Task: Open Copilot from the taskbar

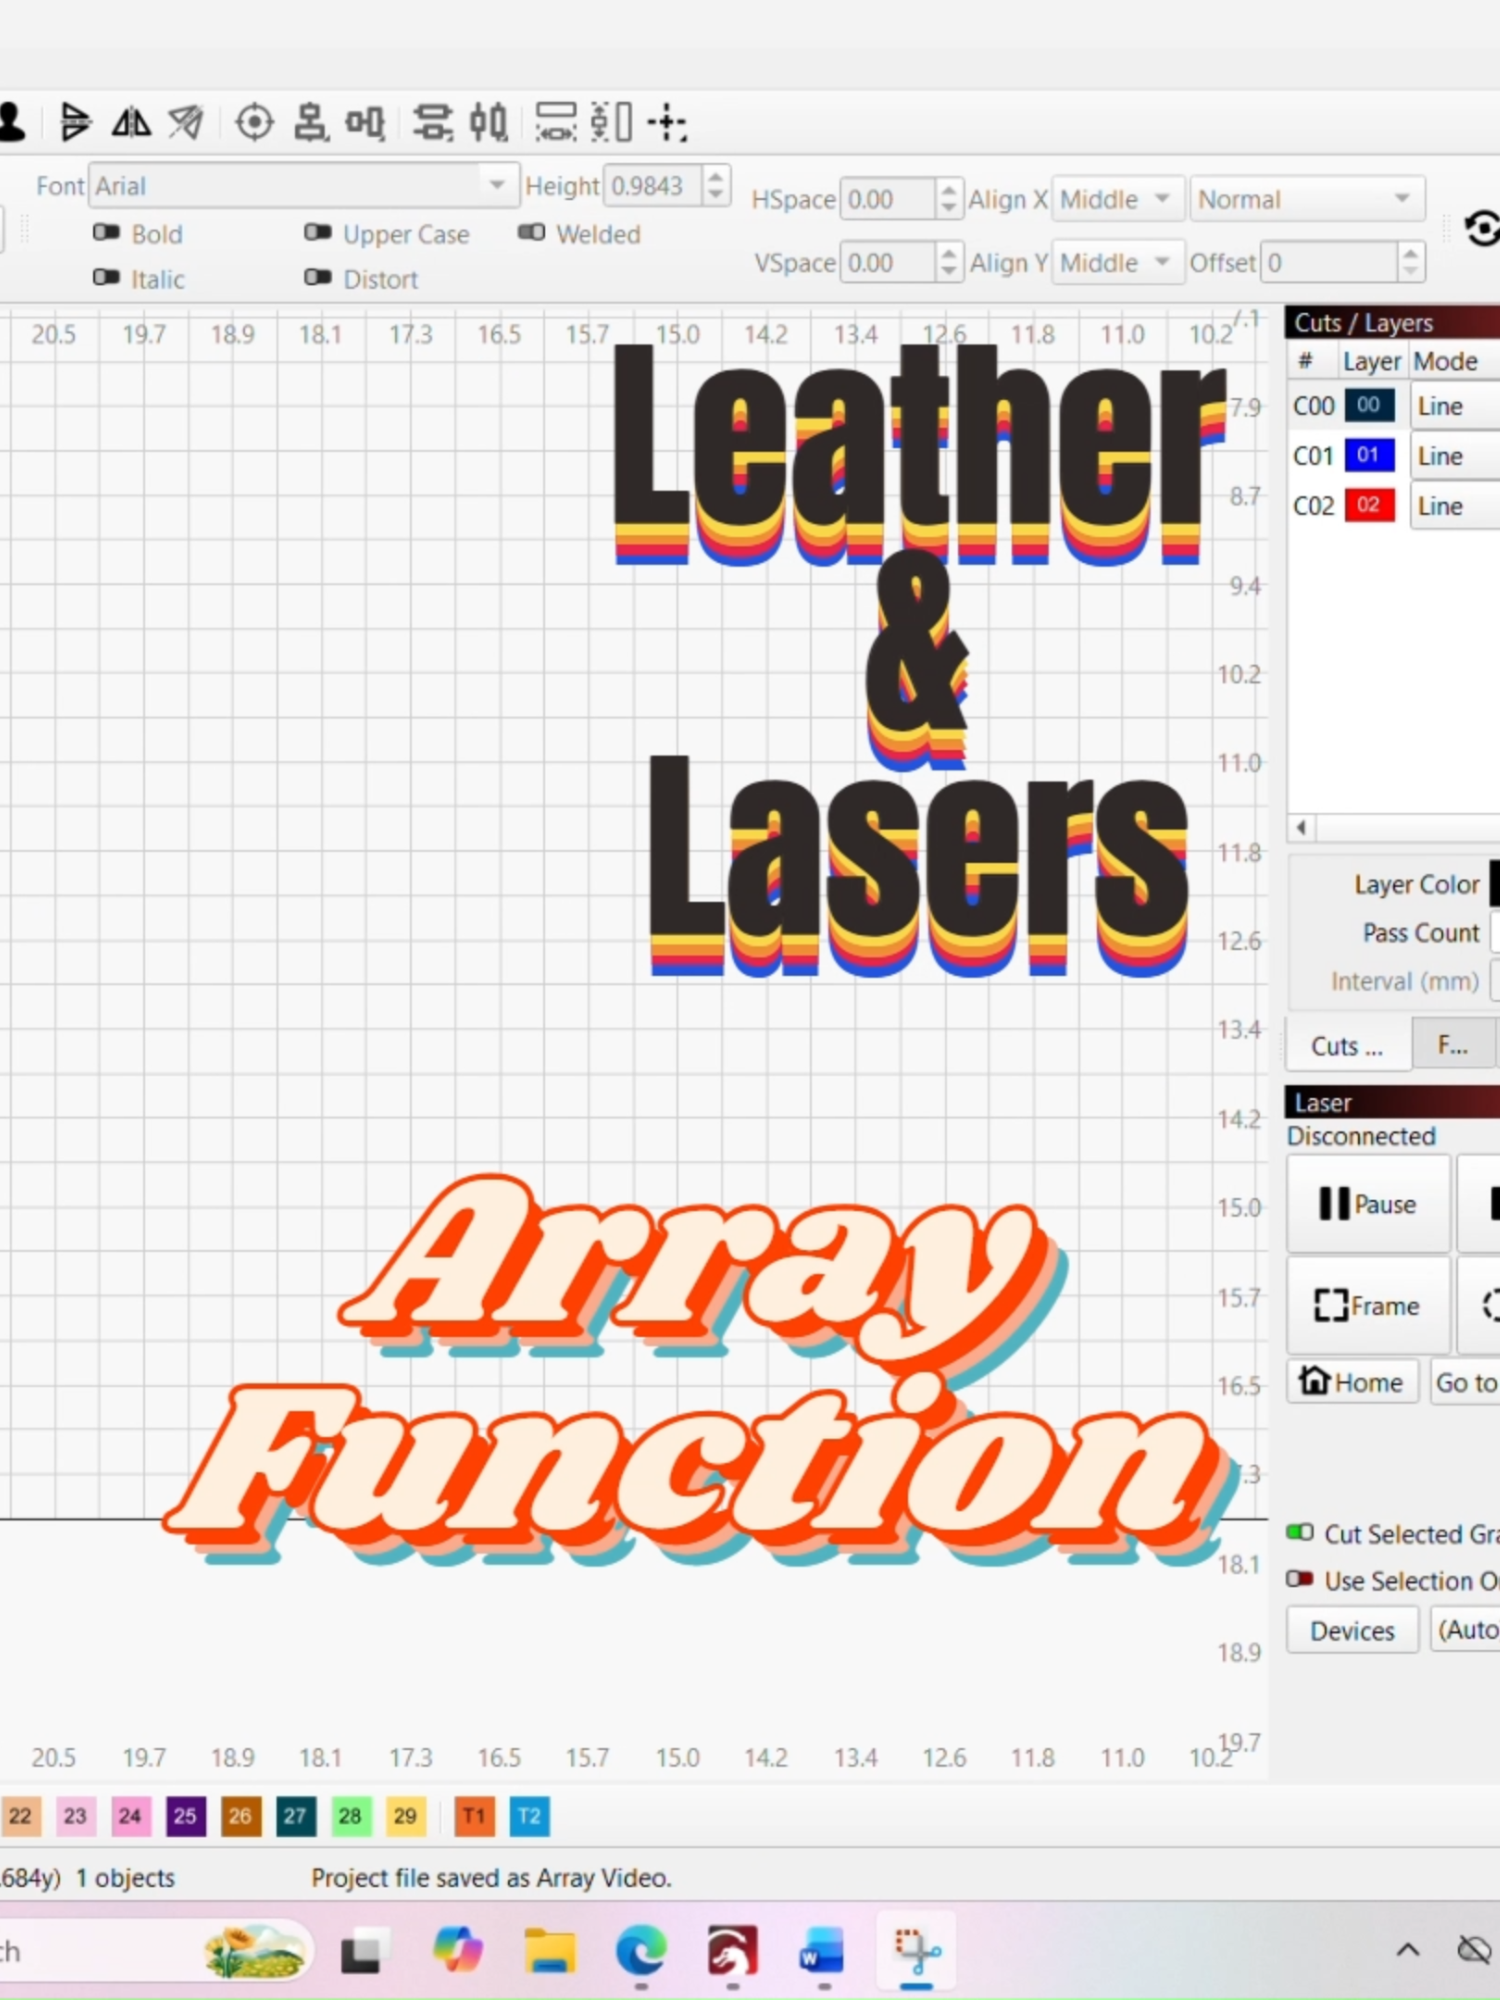Action: [x=458, y=1950]
